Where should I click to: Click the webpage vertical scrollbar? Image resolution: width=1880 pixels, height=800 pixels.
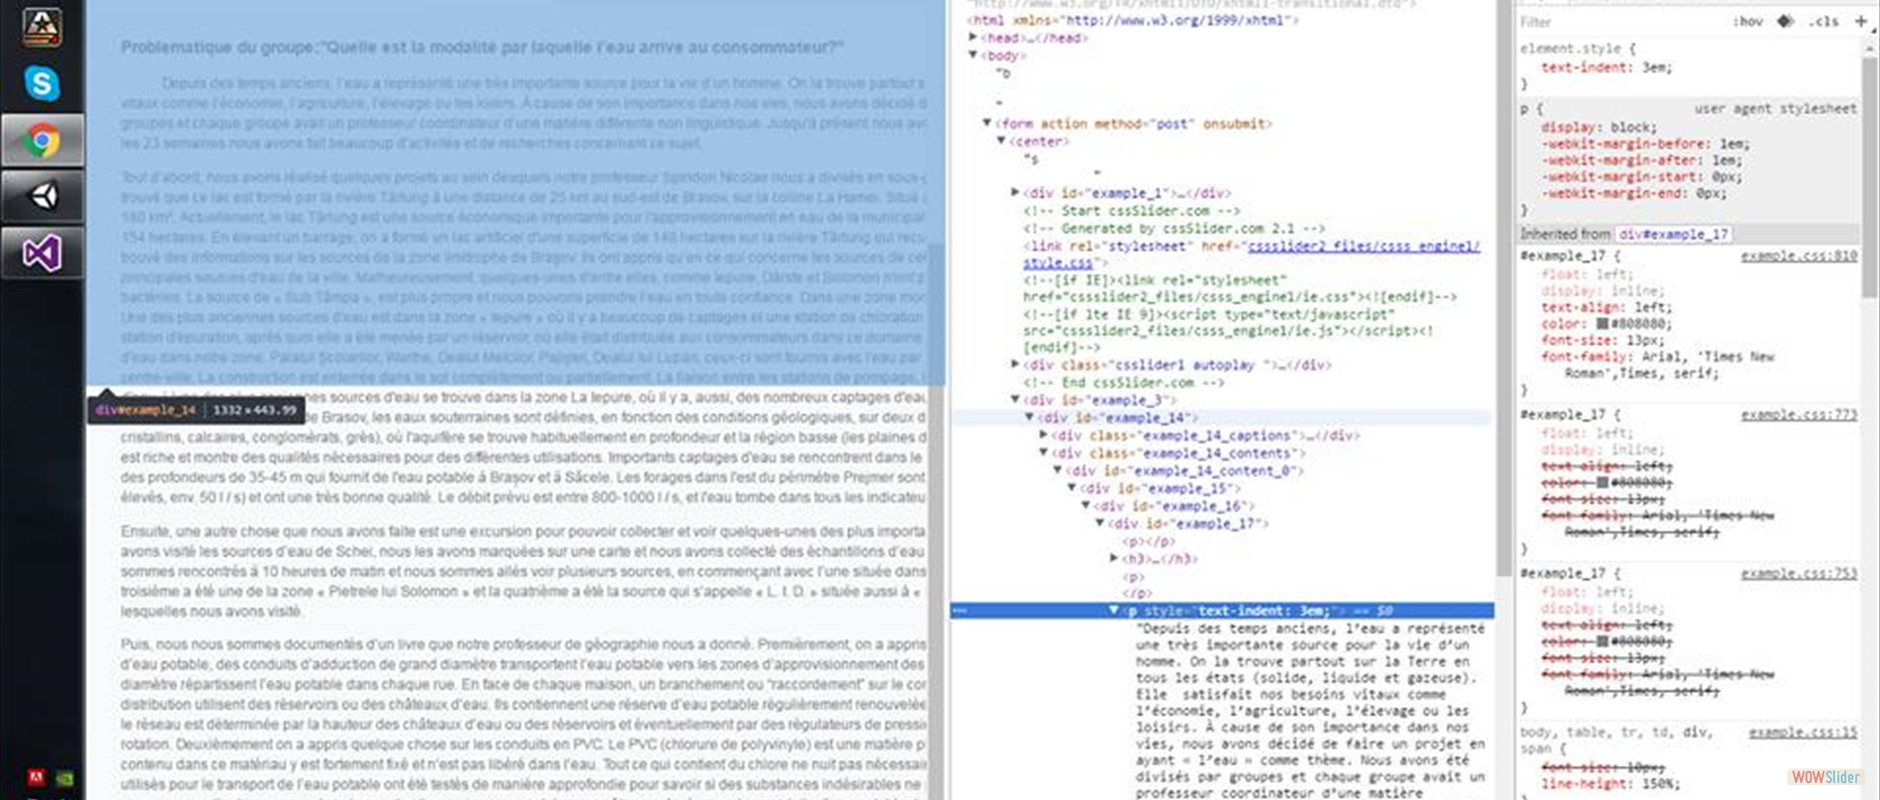[x=937, y=520]
